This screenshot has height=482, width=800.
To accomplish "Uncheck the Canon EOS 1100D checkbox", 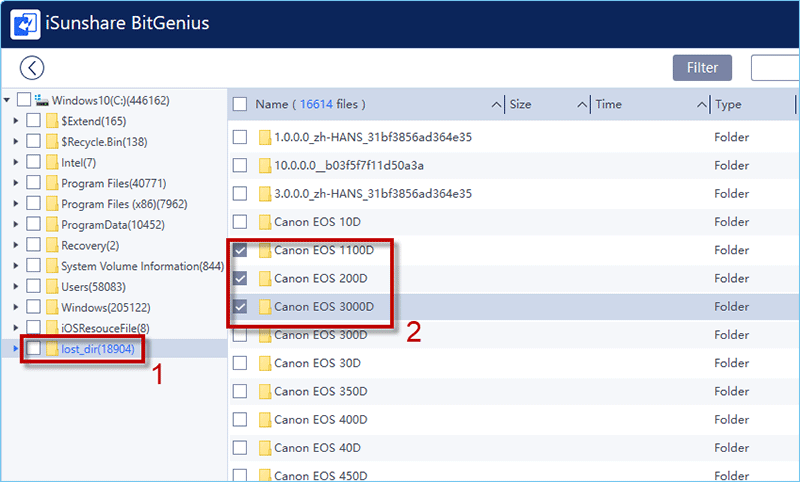I will [x=240, y=250].
